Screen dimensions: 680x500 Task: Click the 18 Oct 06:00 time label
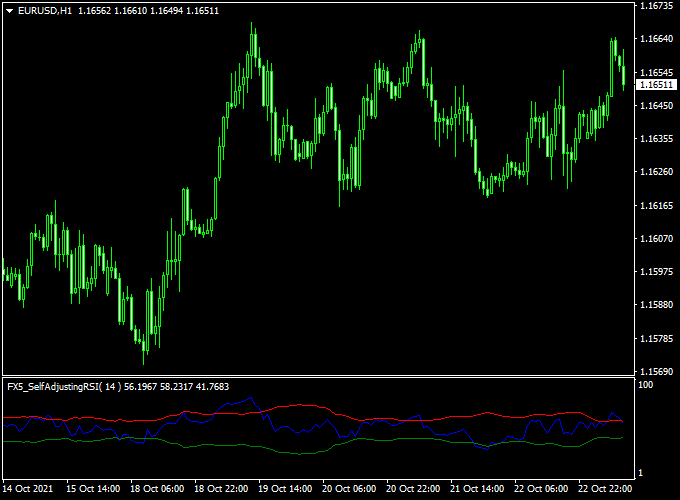point(157,489)
